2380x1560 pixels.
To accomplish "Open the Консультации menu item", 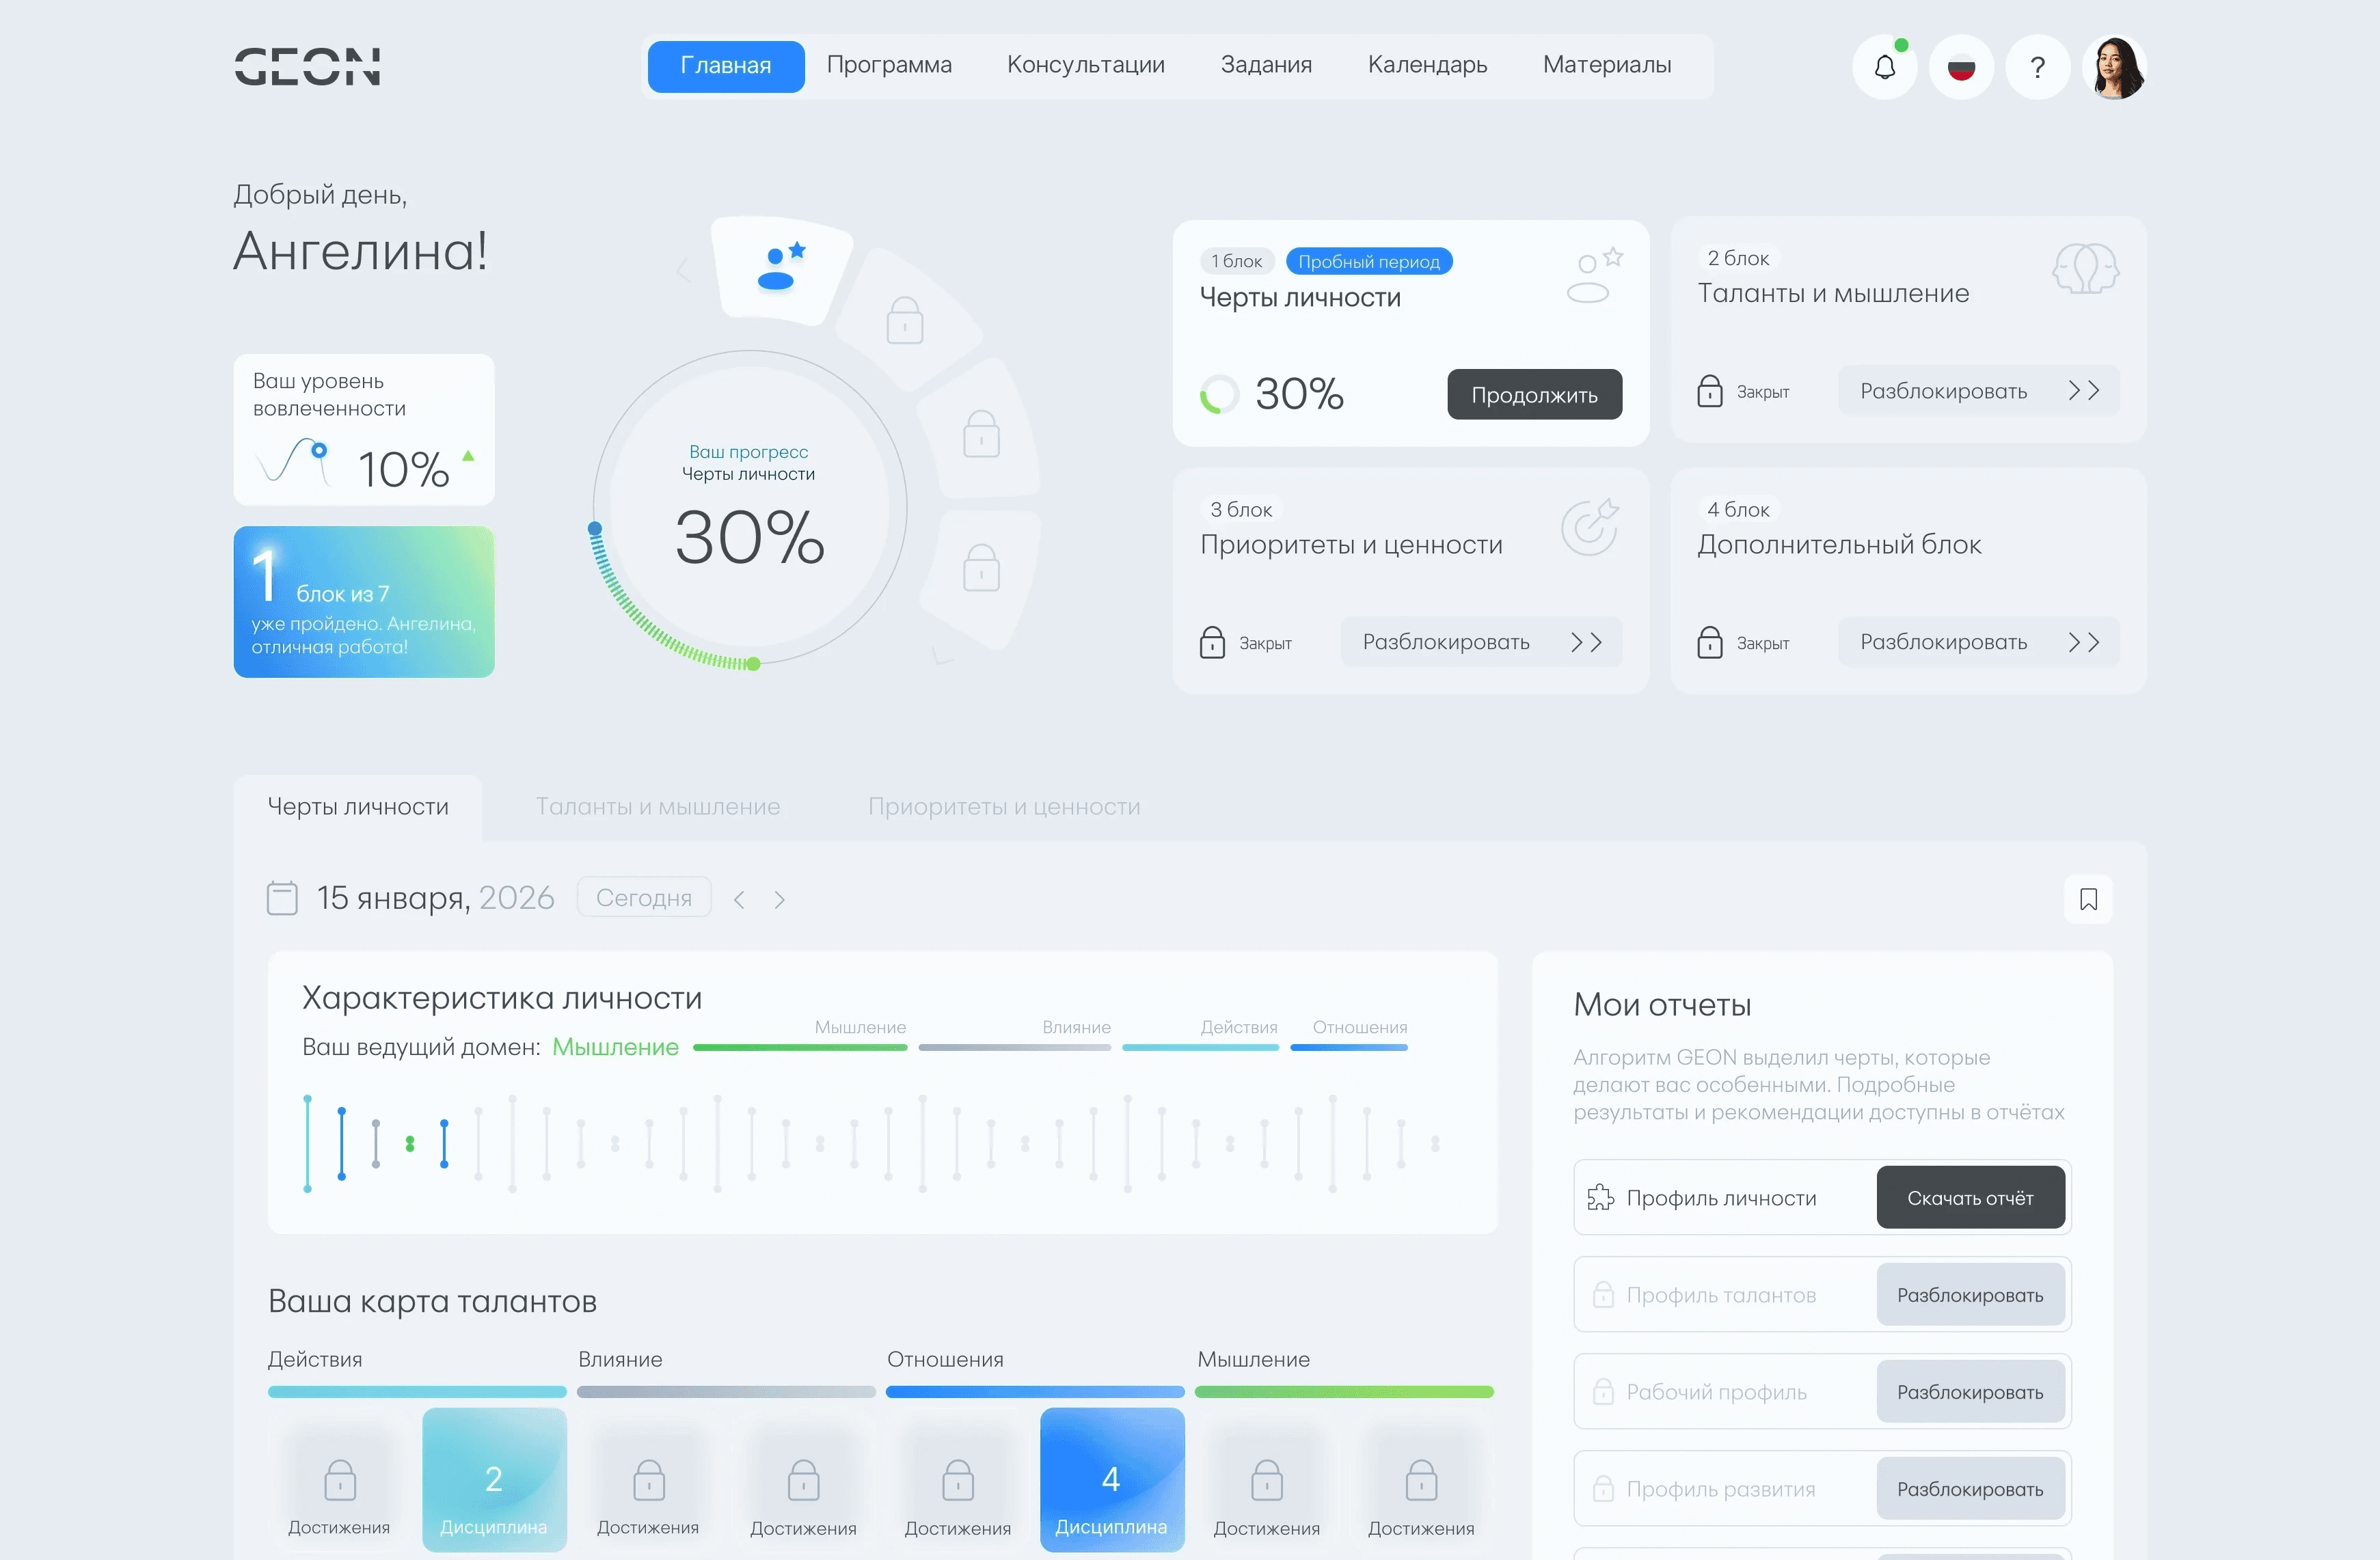I will [x=1085, y=65].
